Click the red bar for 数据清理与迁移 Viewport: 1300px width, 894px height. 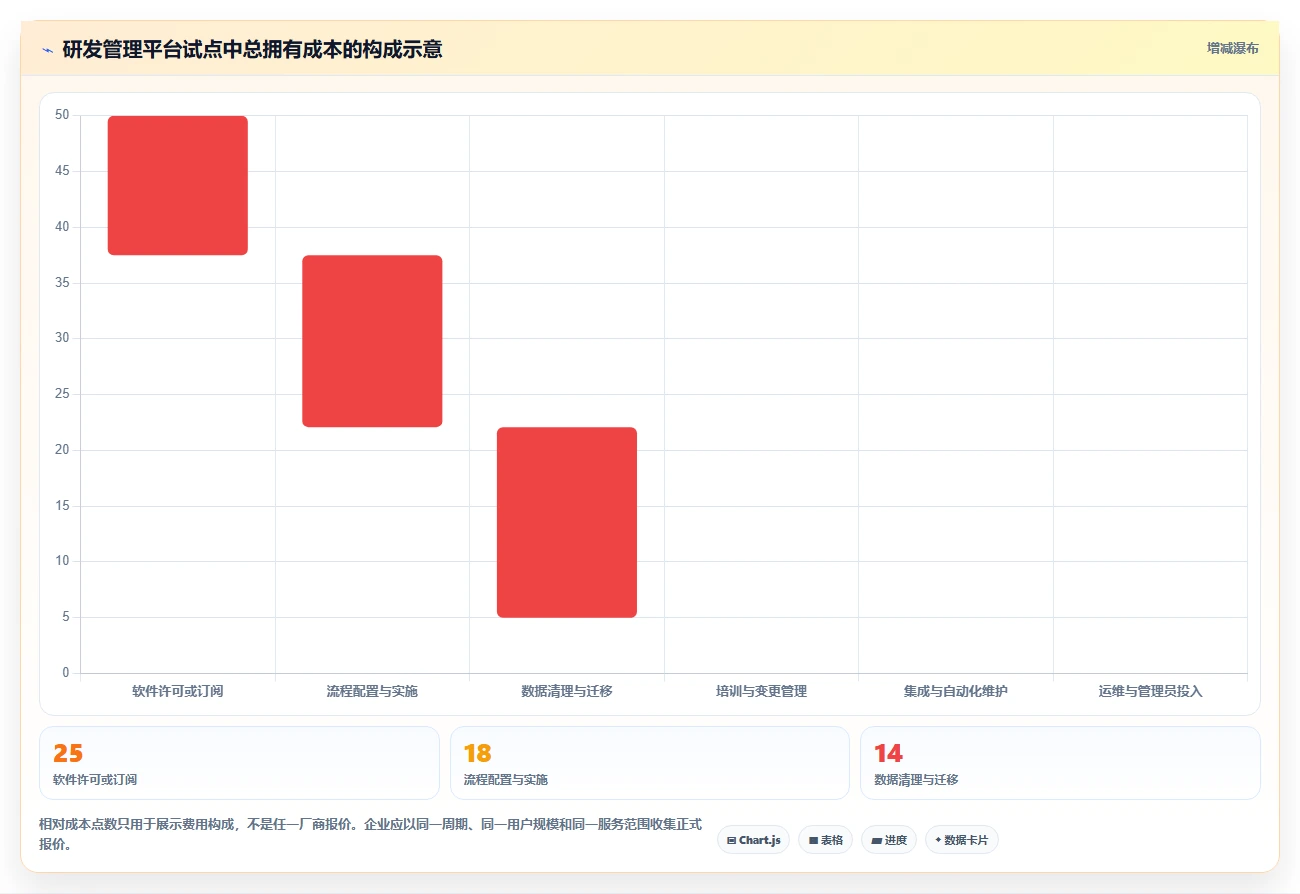[x=567, y=522]
